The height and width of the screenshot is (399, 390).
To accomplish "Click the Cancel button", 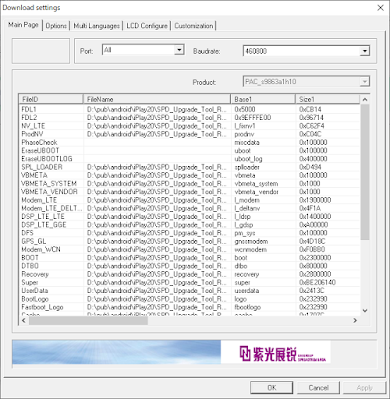I will [318, 388].
